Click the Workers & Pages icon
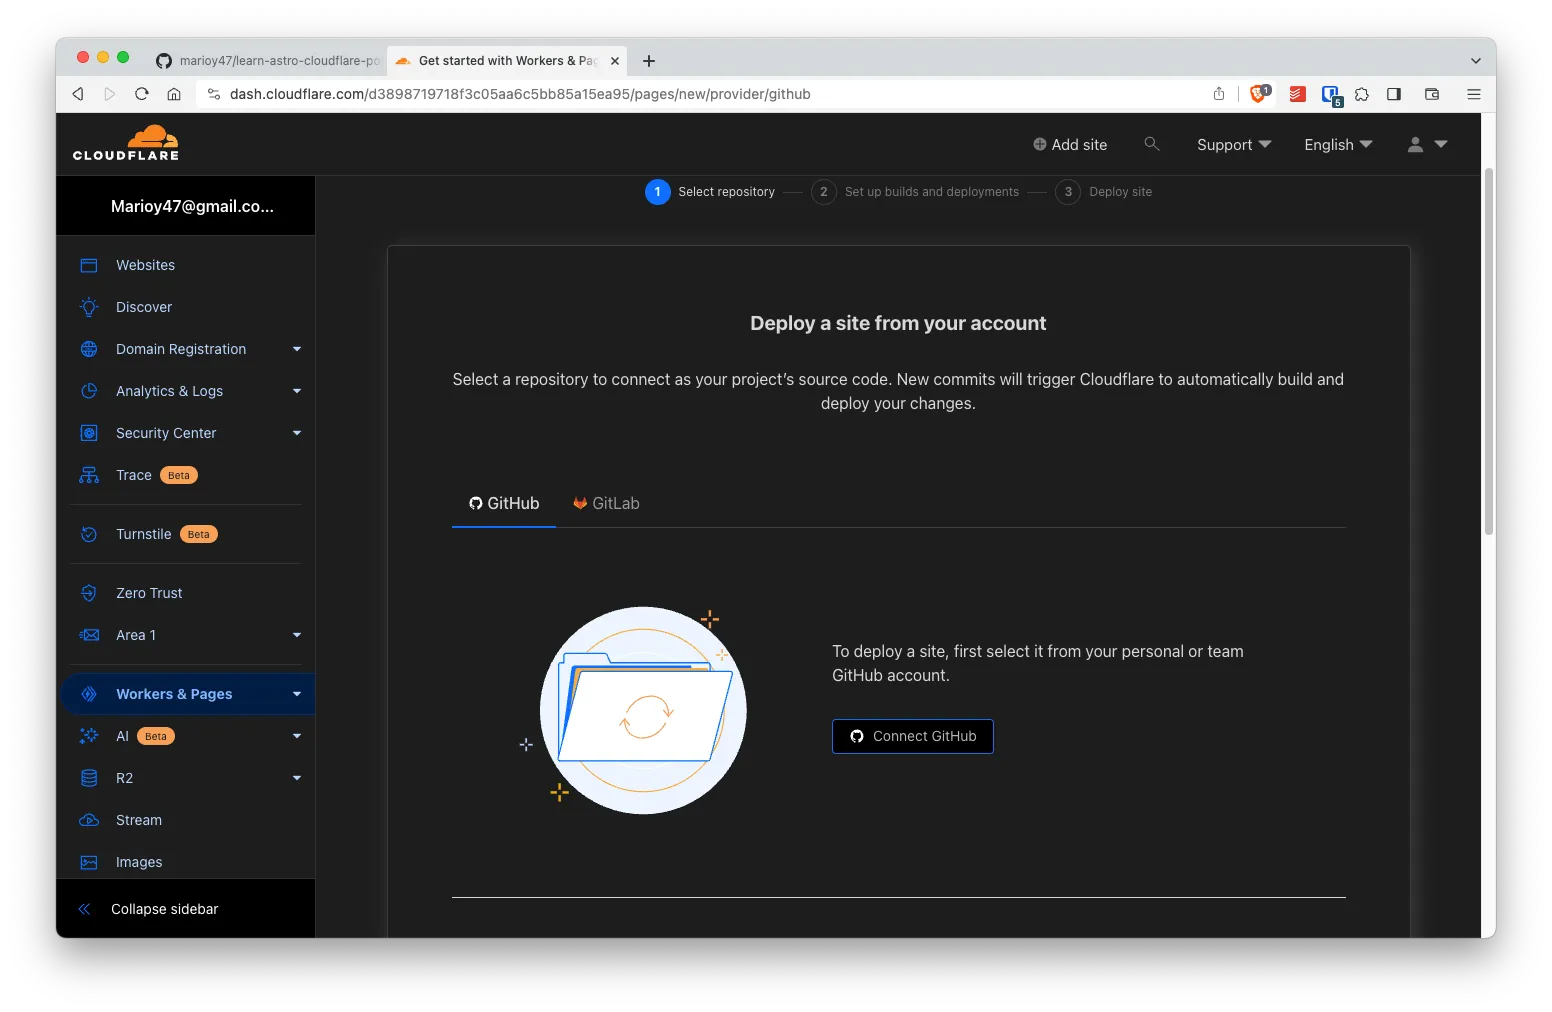 (x=89, y=694)
